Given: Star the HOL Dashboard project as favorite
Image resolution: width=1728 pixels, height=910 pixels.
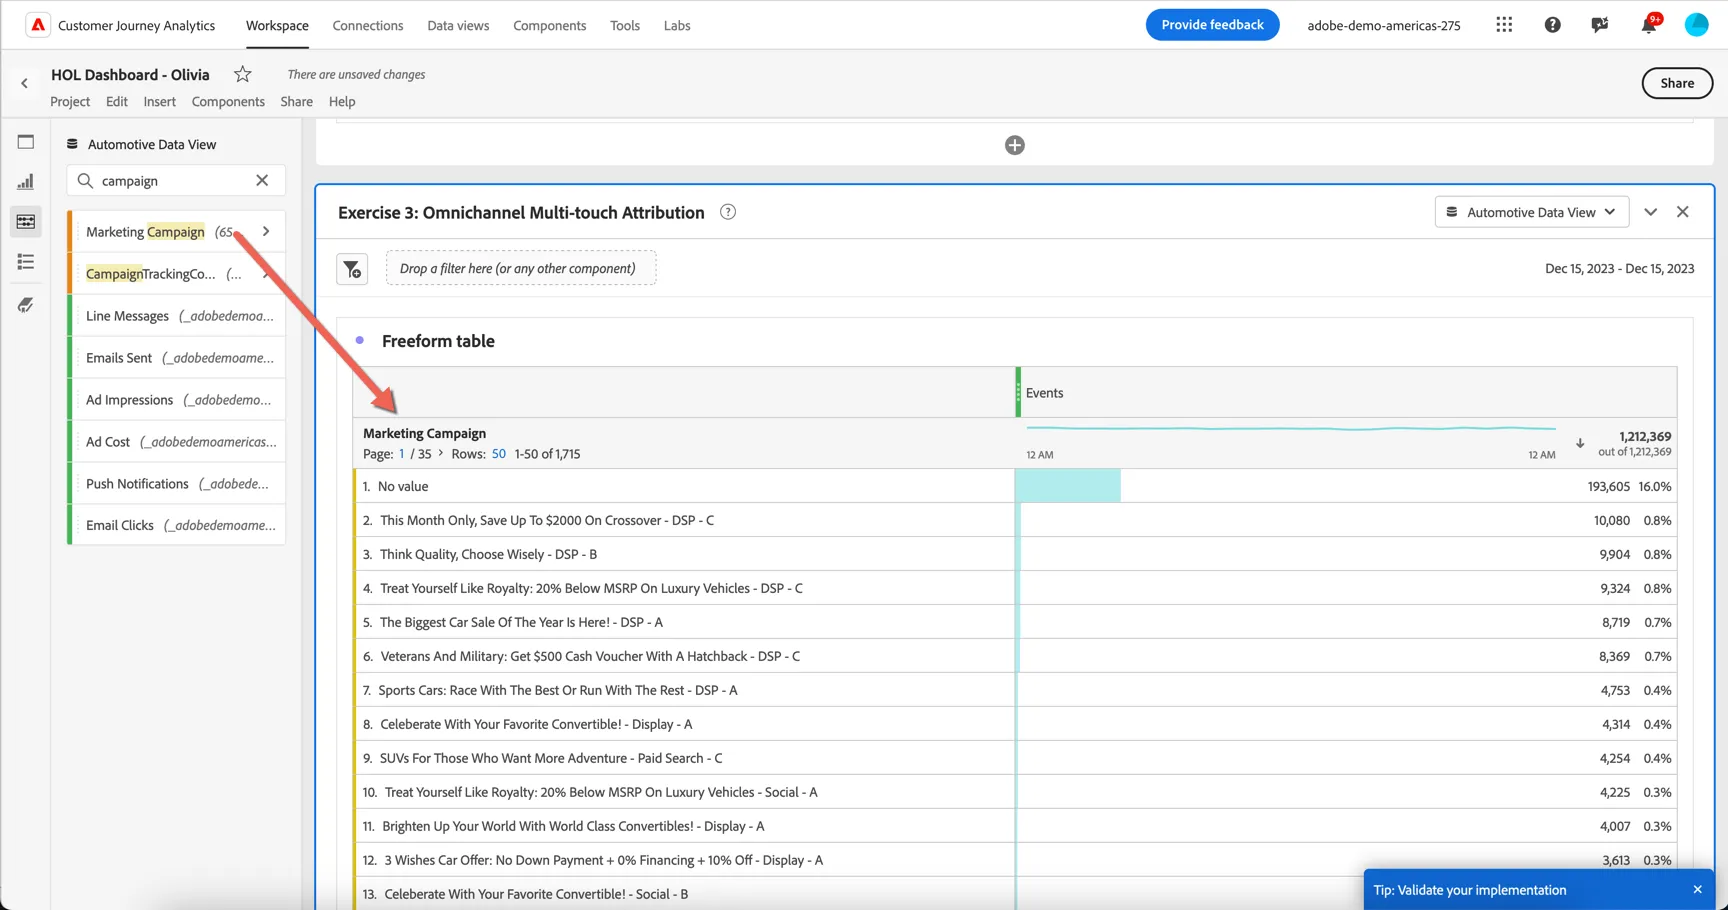Looking at the screenshot, I should (x=242, y=74).
